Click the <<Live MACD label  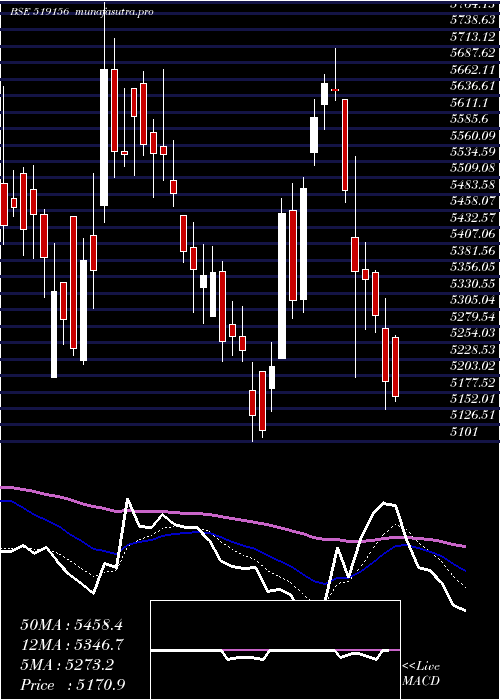click(x=421, y=674)
